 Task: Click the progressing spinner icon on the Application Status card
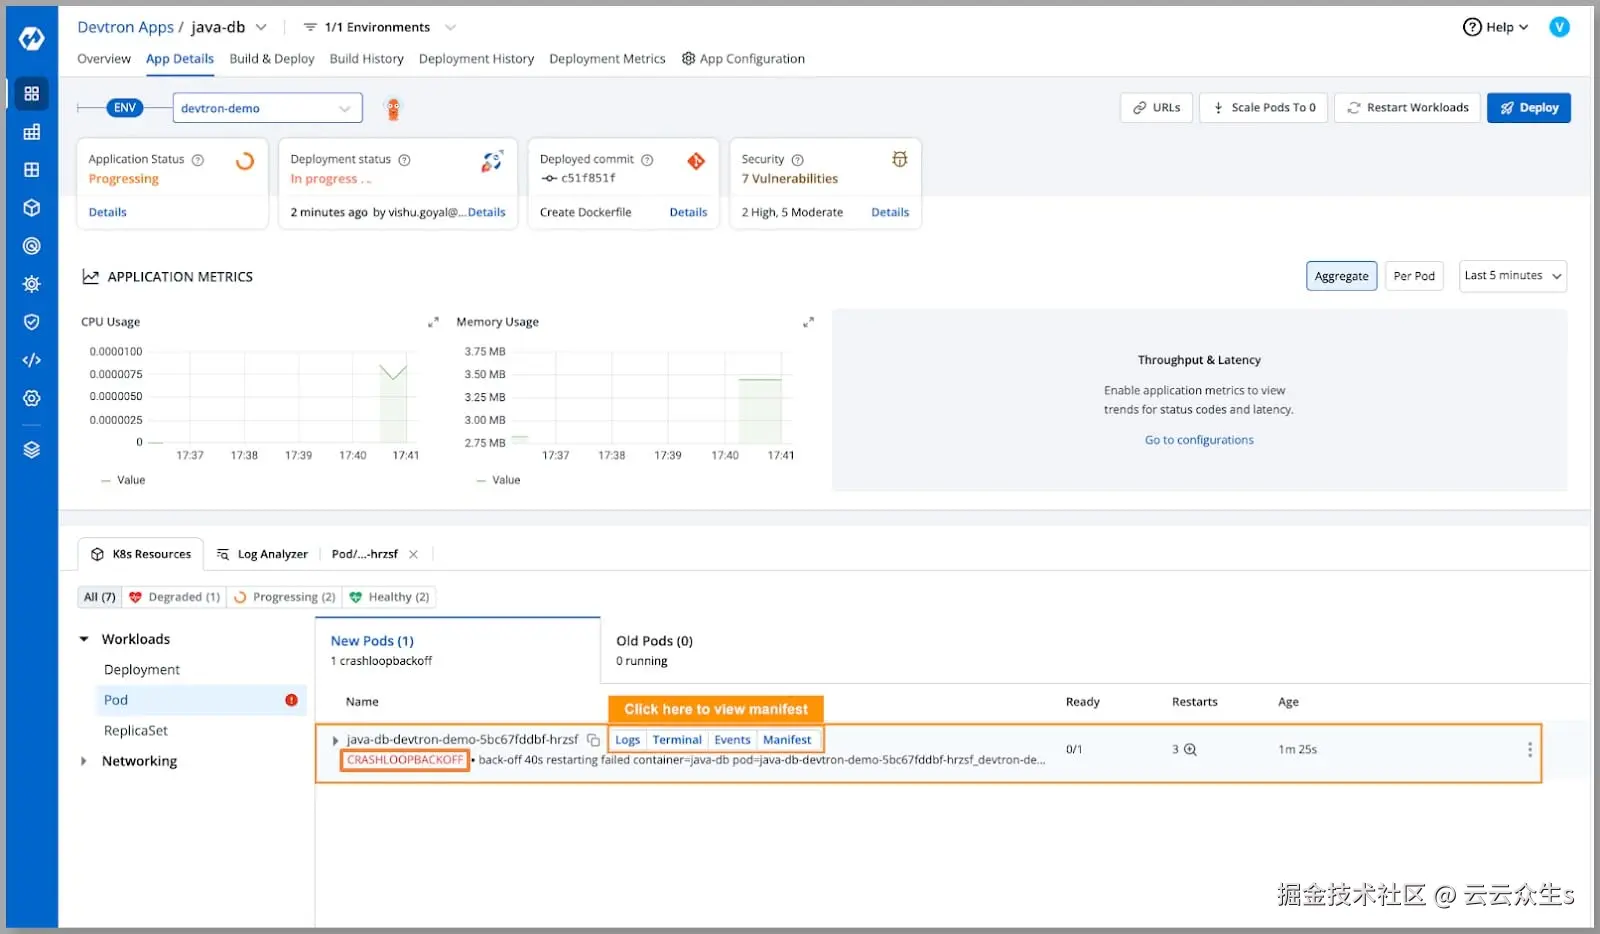245,161
